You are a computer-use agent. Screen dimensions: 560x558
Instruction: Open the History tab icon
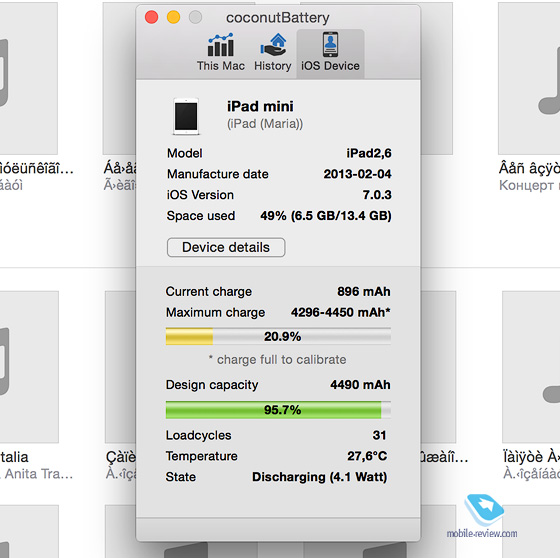[273, 45]
